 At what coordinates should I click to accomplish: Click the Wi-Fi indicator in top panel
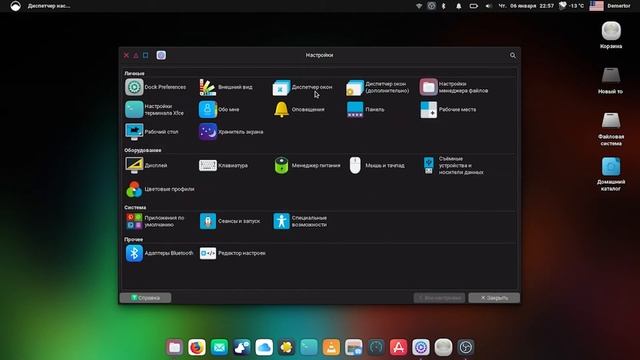419,6
